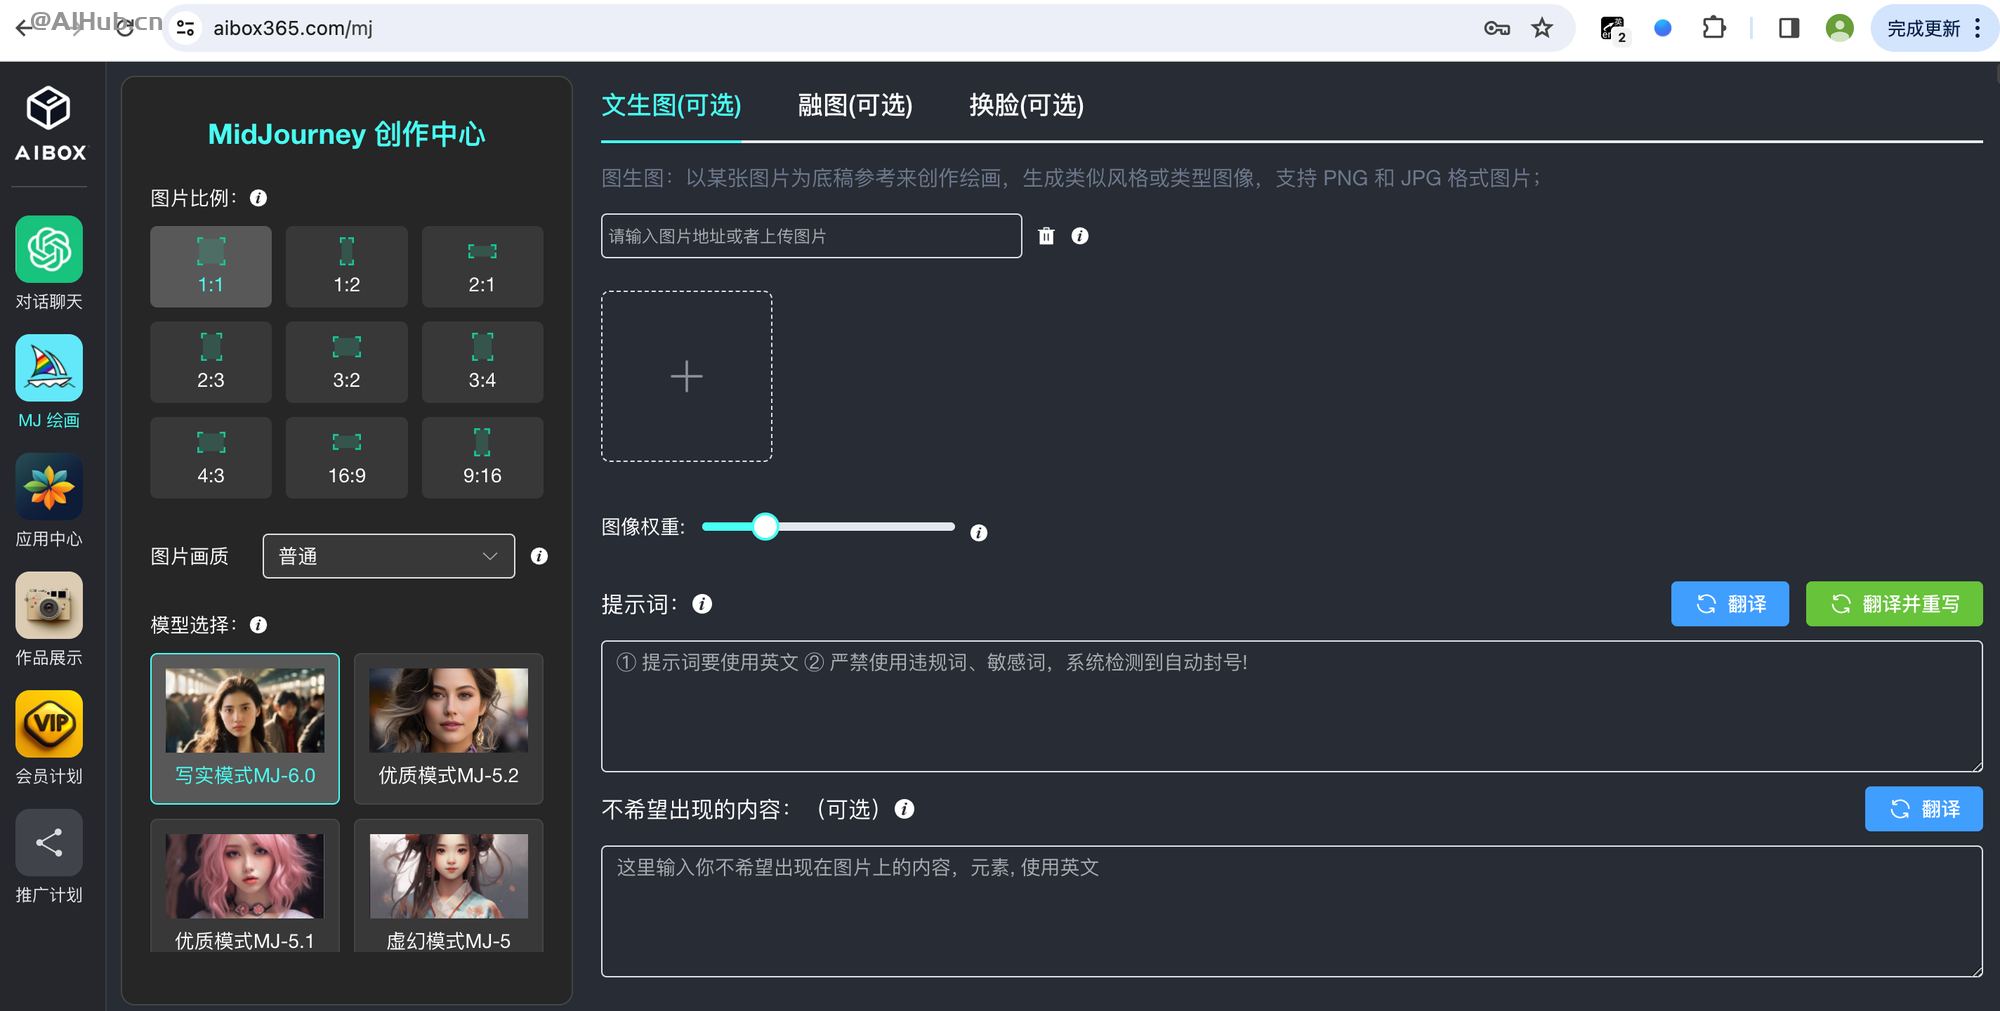Click the extension icon with badge 2
The height and width of the screenshot is (1011, 2000).
tap(1613, 28)
